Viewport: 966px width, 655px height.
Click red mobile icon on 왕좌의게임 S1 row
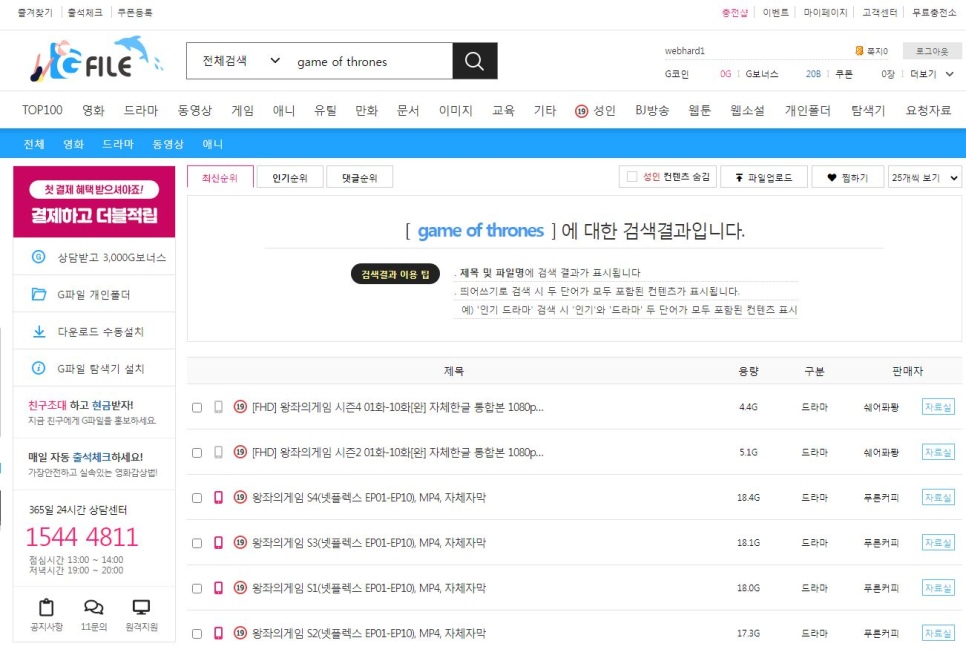218,588
